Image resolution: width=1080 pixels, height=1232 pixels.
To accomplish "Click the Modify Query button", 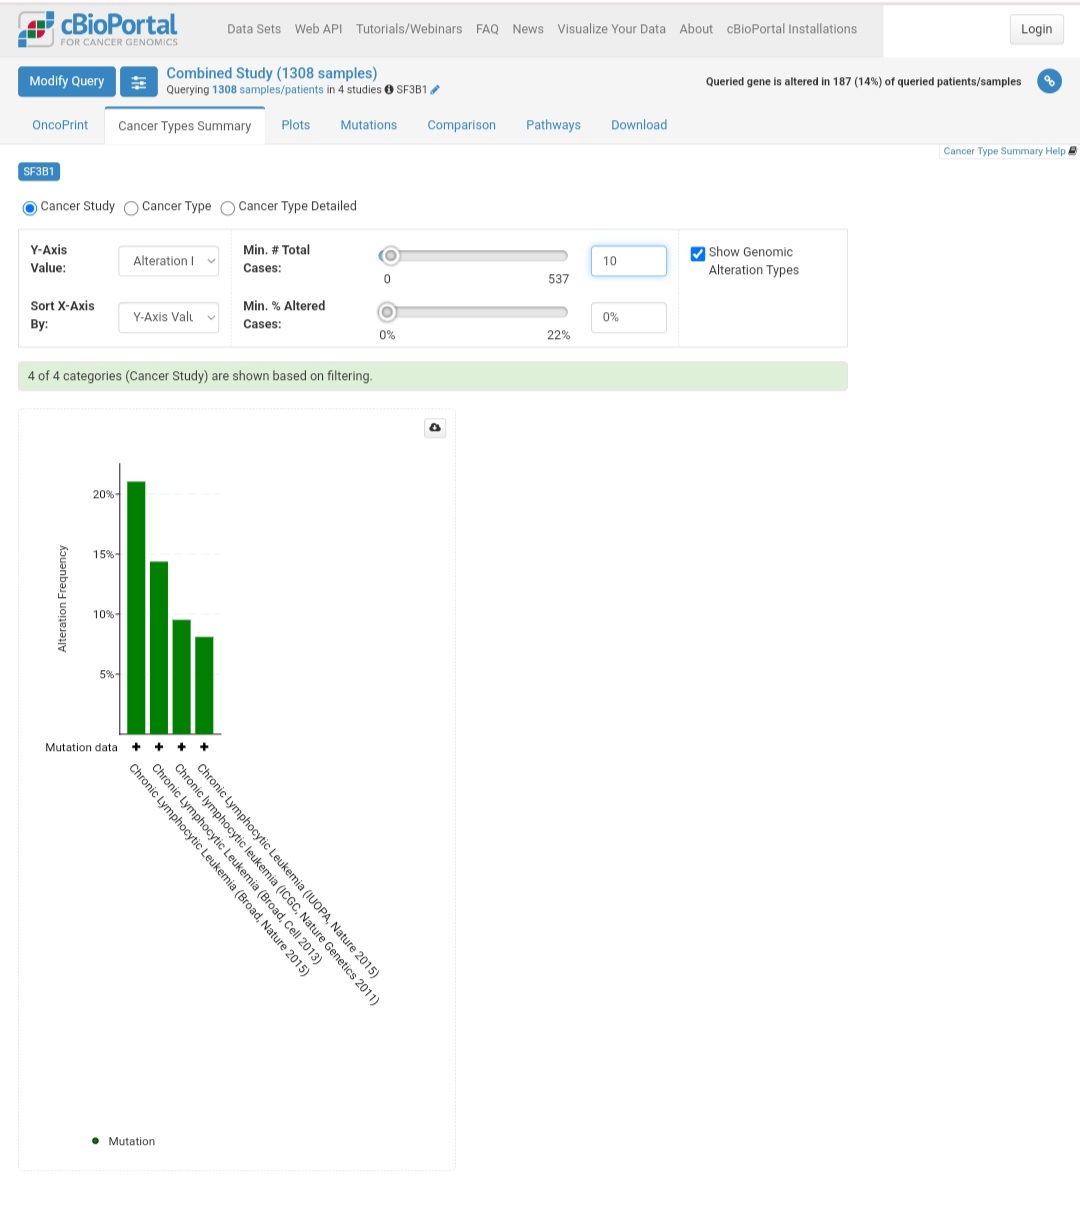I will (66, 81).
